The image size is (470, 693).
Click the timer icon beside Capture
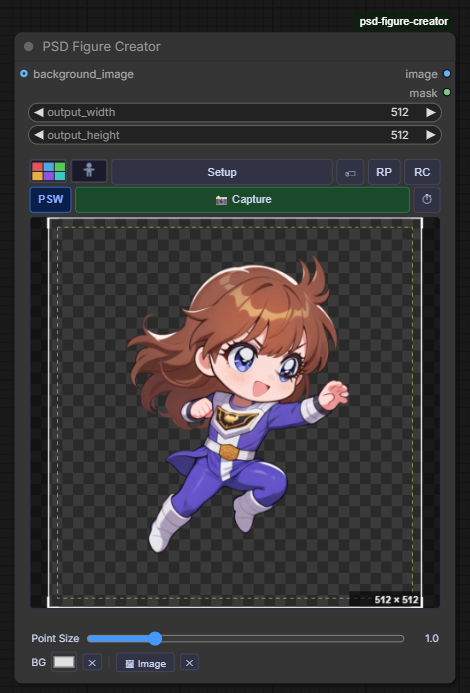[x=427, y=199]
